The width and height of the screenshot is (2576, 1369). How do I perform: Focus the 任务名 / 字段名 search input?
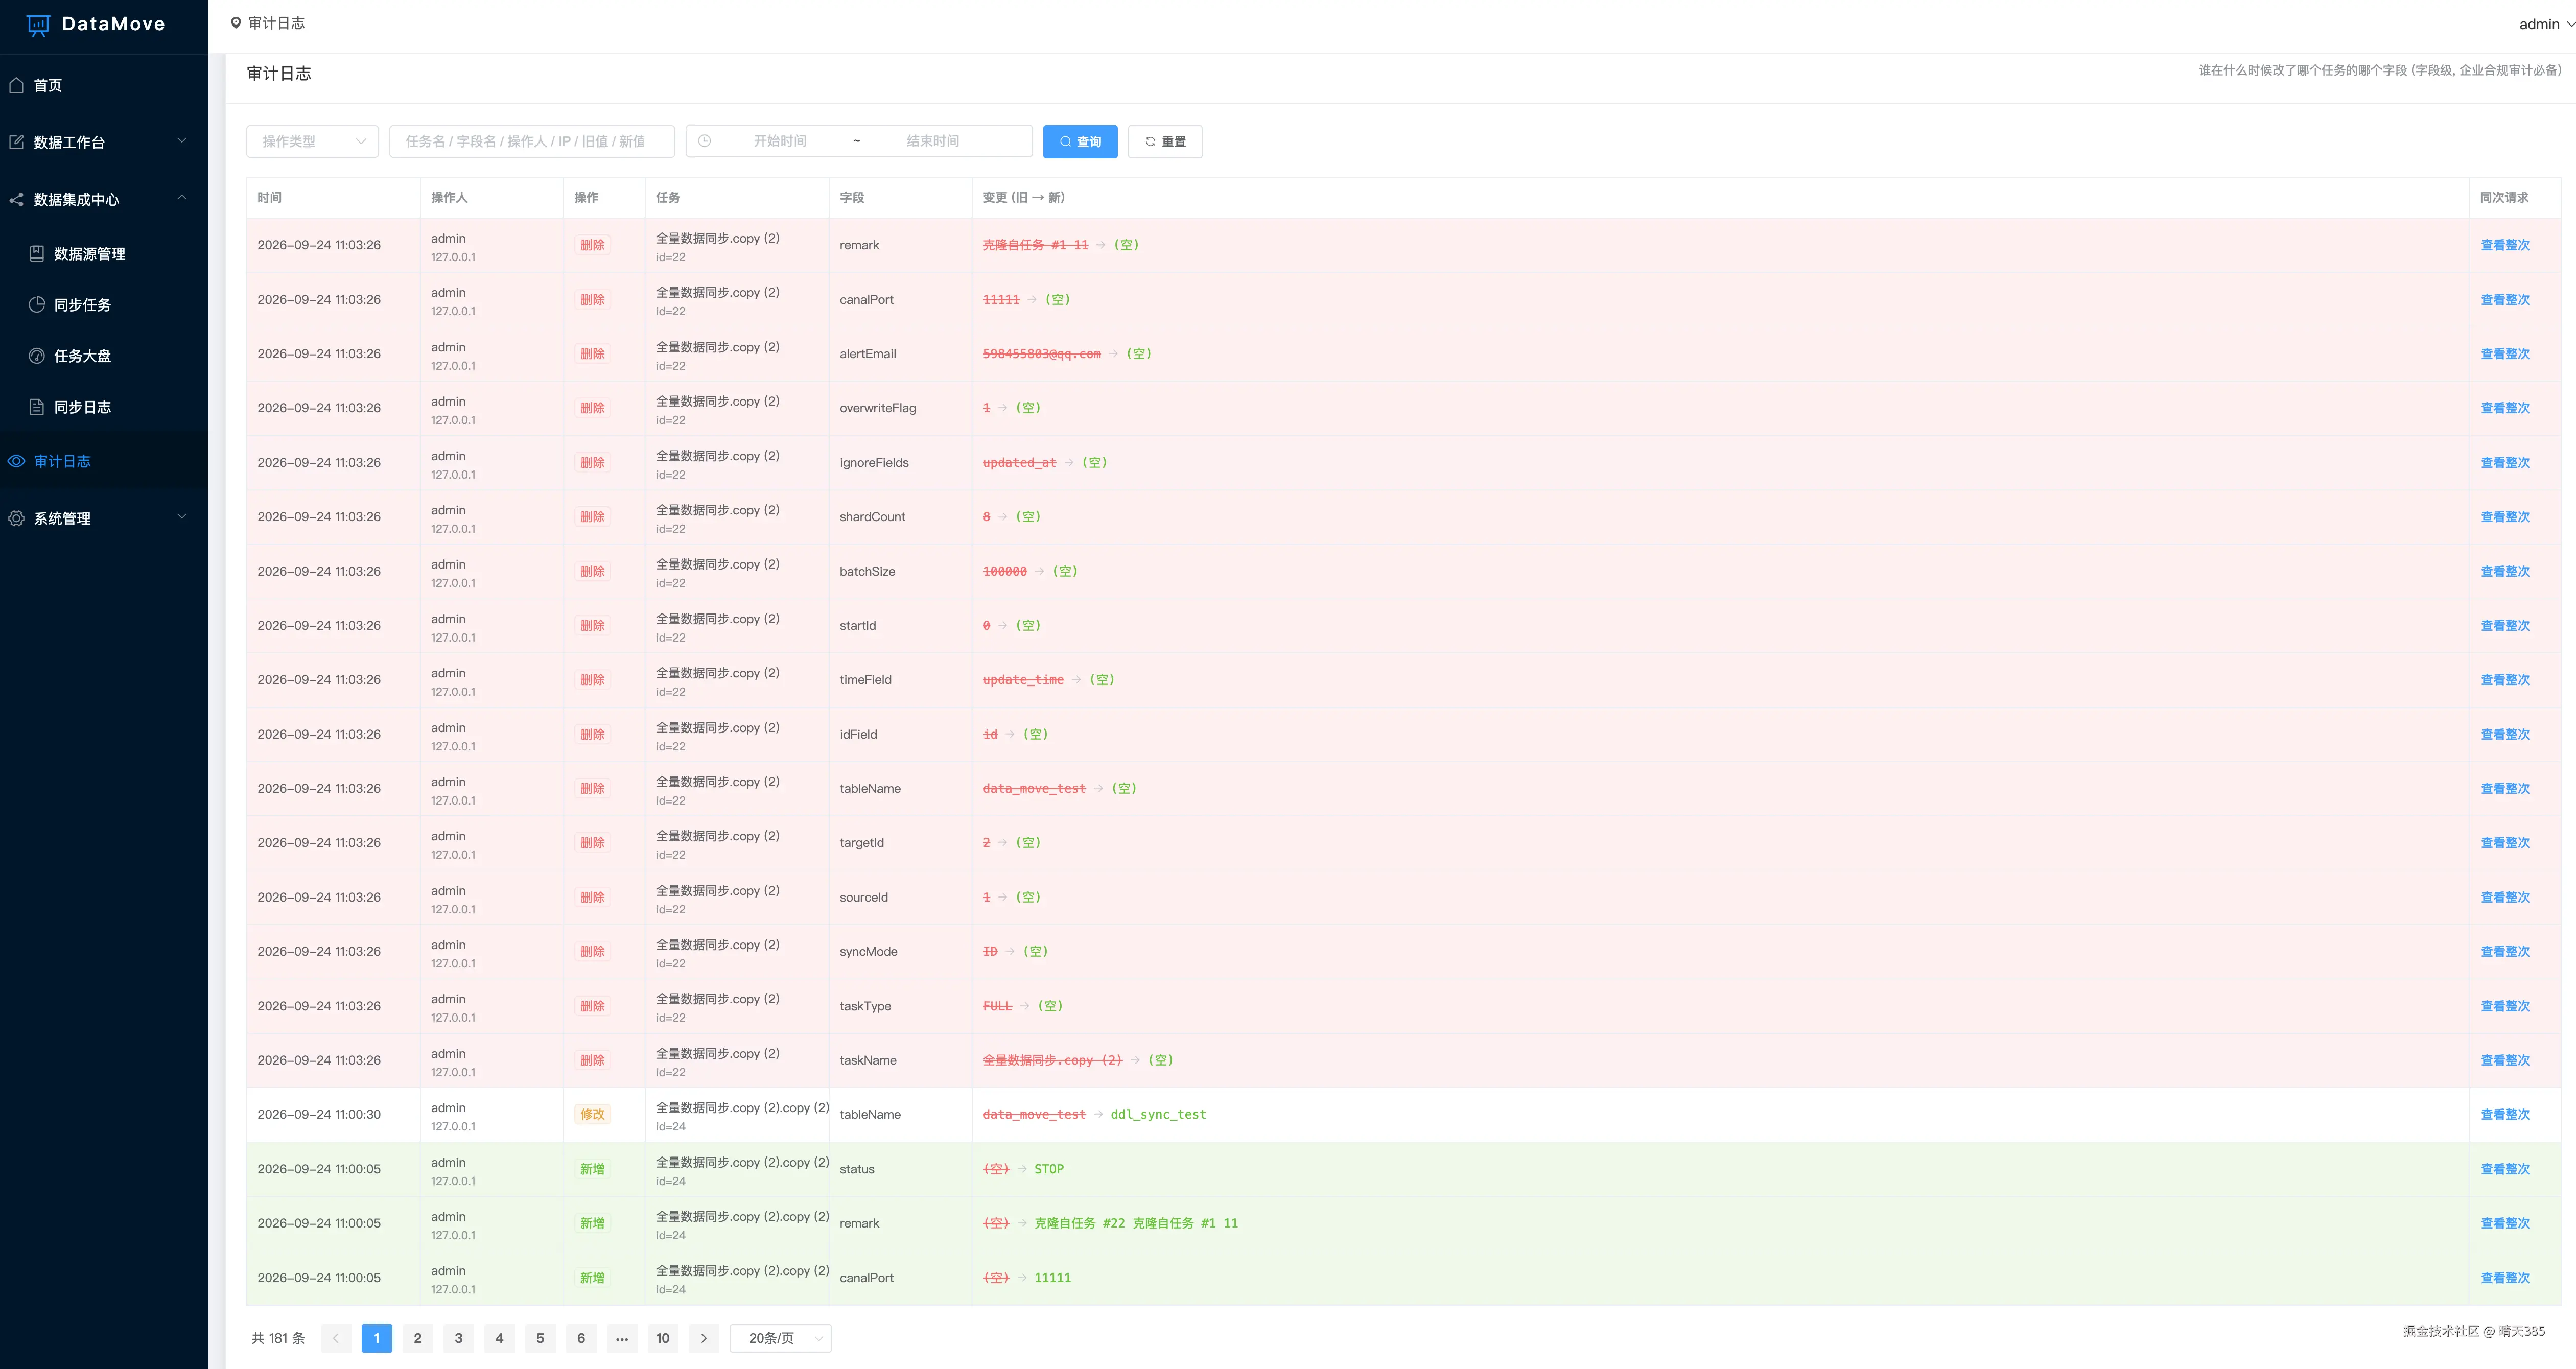coord(532,141)
